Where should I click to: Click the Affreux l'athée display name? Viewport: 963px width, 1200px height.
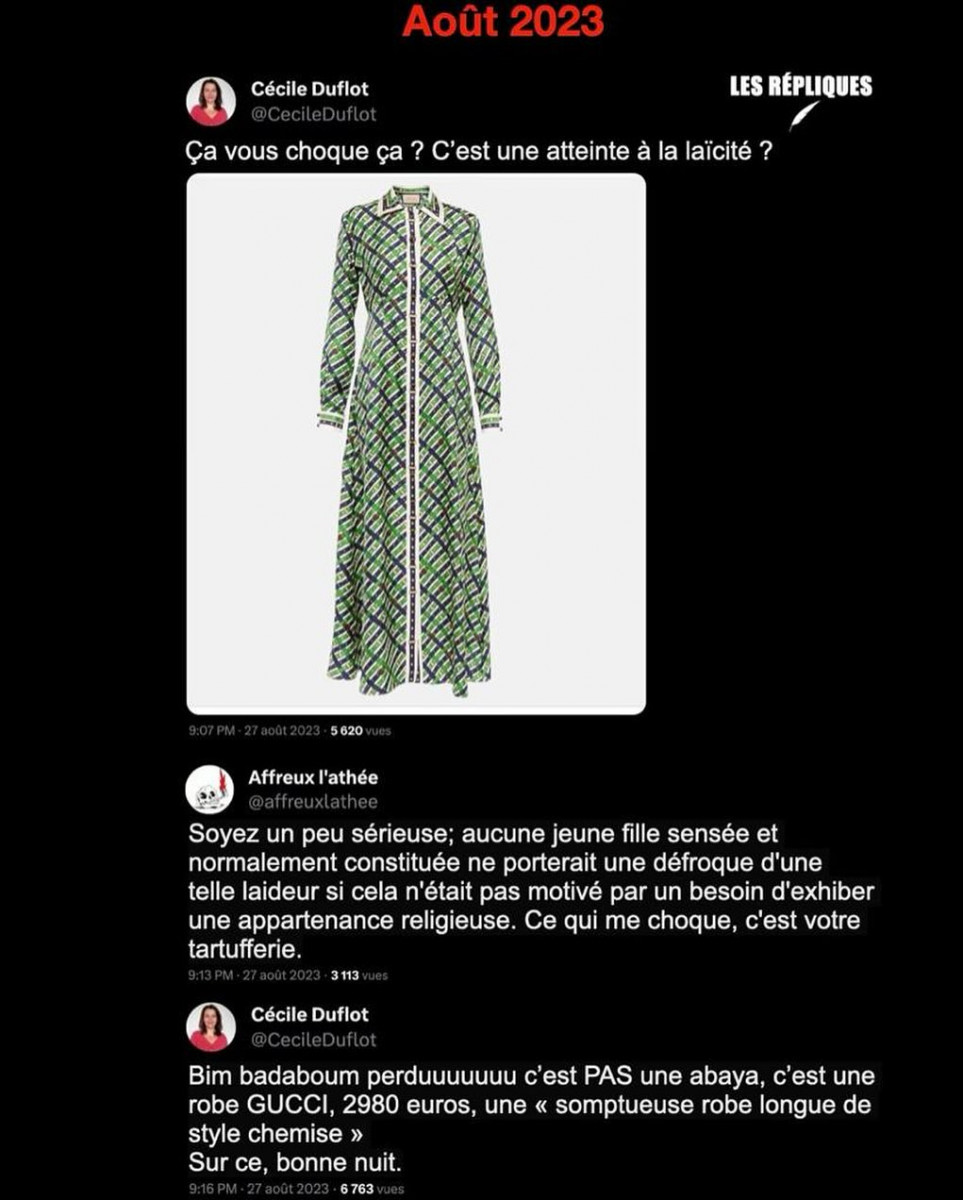click(x=313, y=777)
